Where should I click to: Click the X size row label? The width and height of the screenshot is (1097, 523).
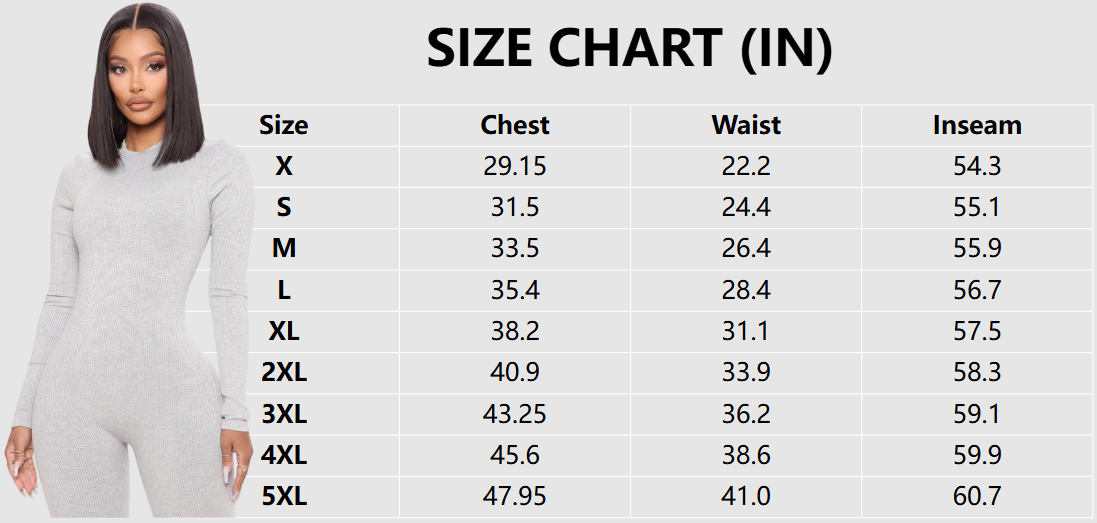coord(284,166)
